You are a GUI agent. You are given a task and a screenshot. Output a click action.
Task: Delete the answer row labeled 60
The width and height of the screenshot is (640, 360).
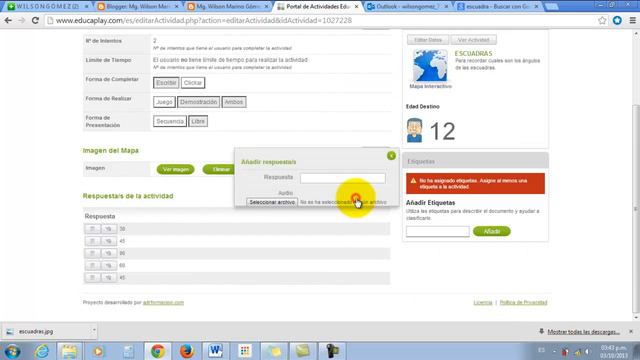tap(92, 266)
